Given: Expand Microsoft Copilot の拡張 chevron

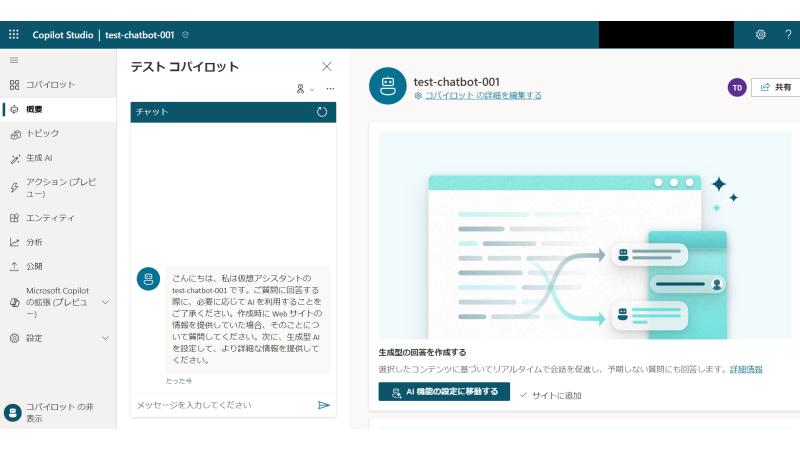Looking at the screenshot, I should (105, 303).
